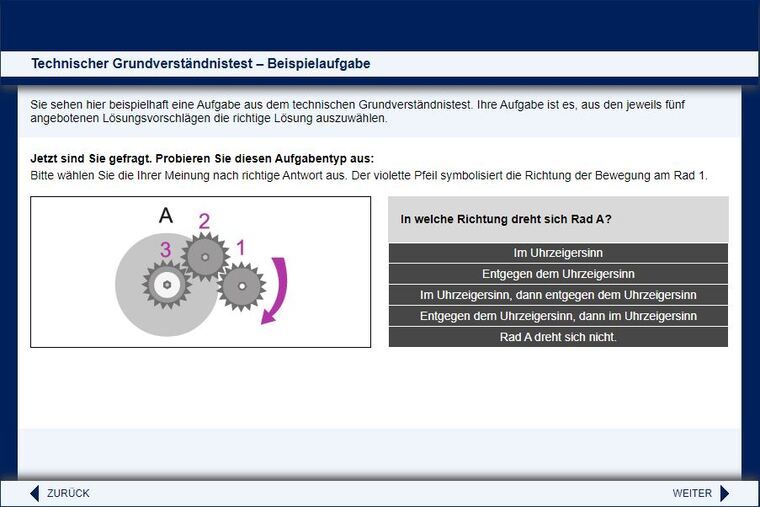Click the violet number '3' label
Screen dimensions: 760x507
(166, 250)
